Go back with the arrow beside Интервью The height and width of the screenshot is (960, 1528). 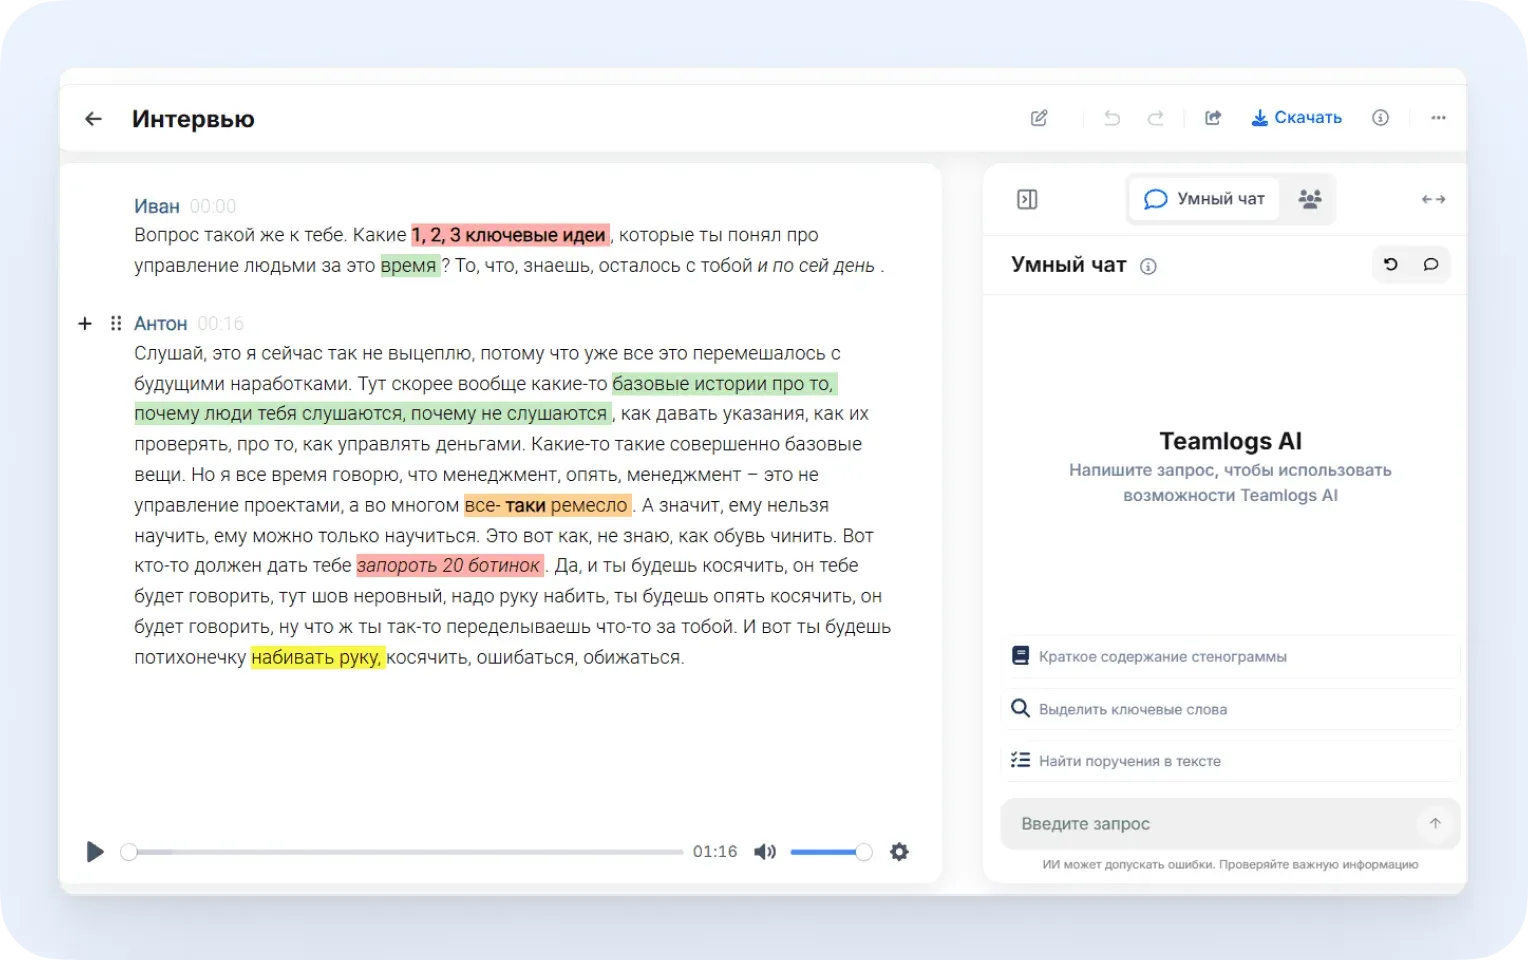(94, 119)
